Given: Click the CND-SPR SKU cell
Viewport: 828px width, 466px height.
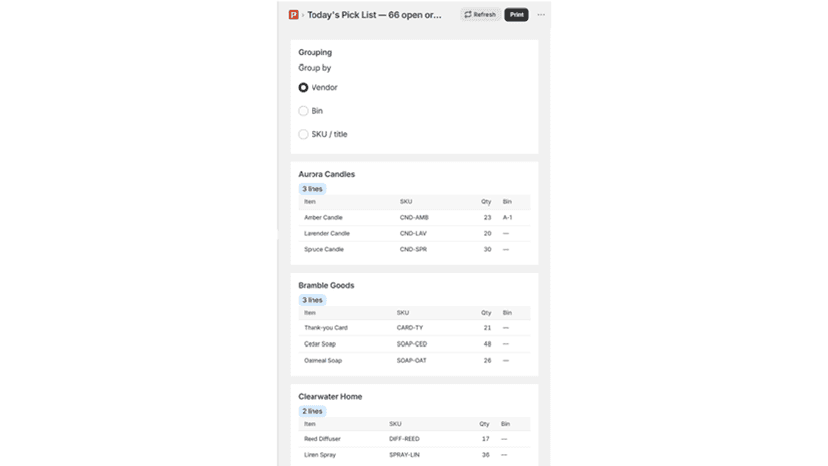Looking at the screenshot, I should click(x=413, y=249).
